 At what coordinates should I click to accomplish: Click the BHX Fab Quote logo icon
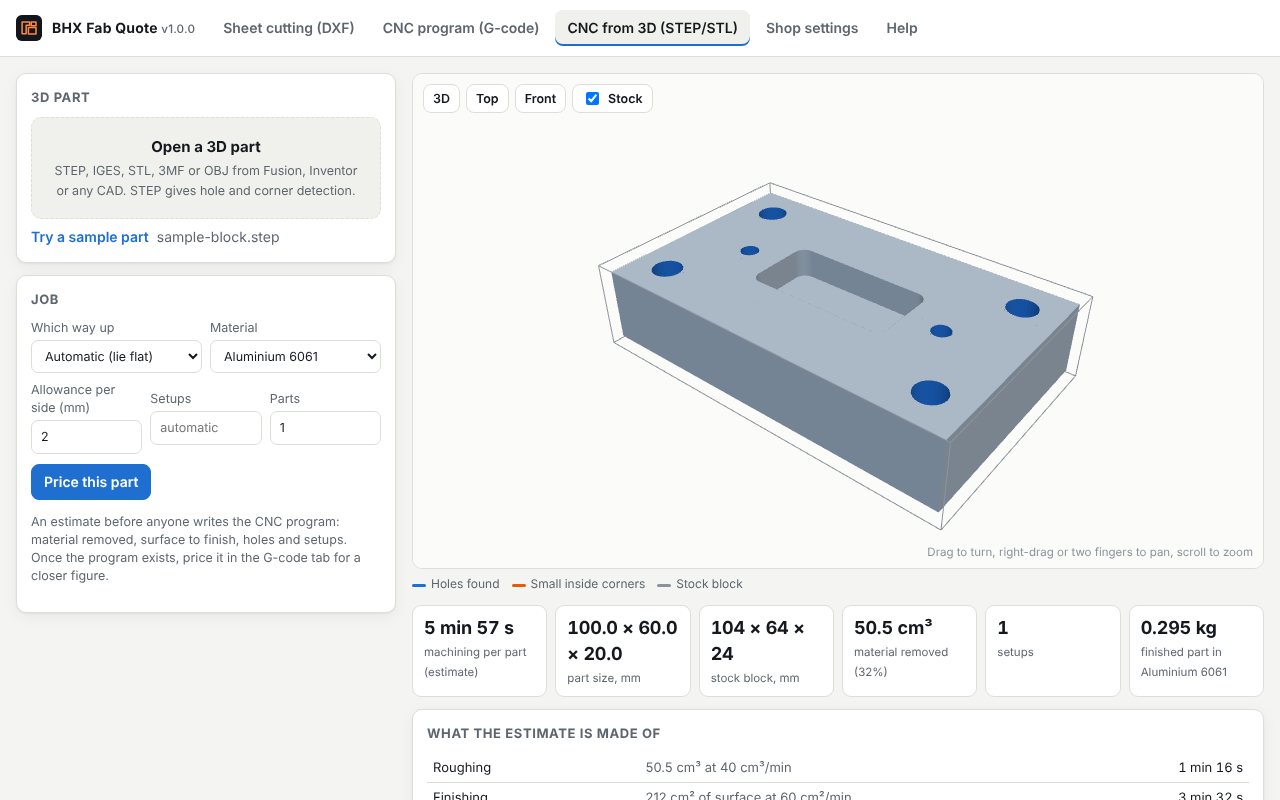[x=29, y=28]
